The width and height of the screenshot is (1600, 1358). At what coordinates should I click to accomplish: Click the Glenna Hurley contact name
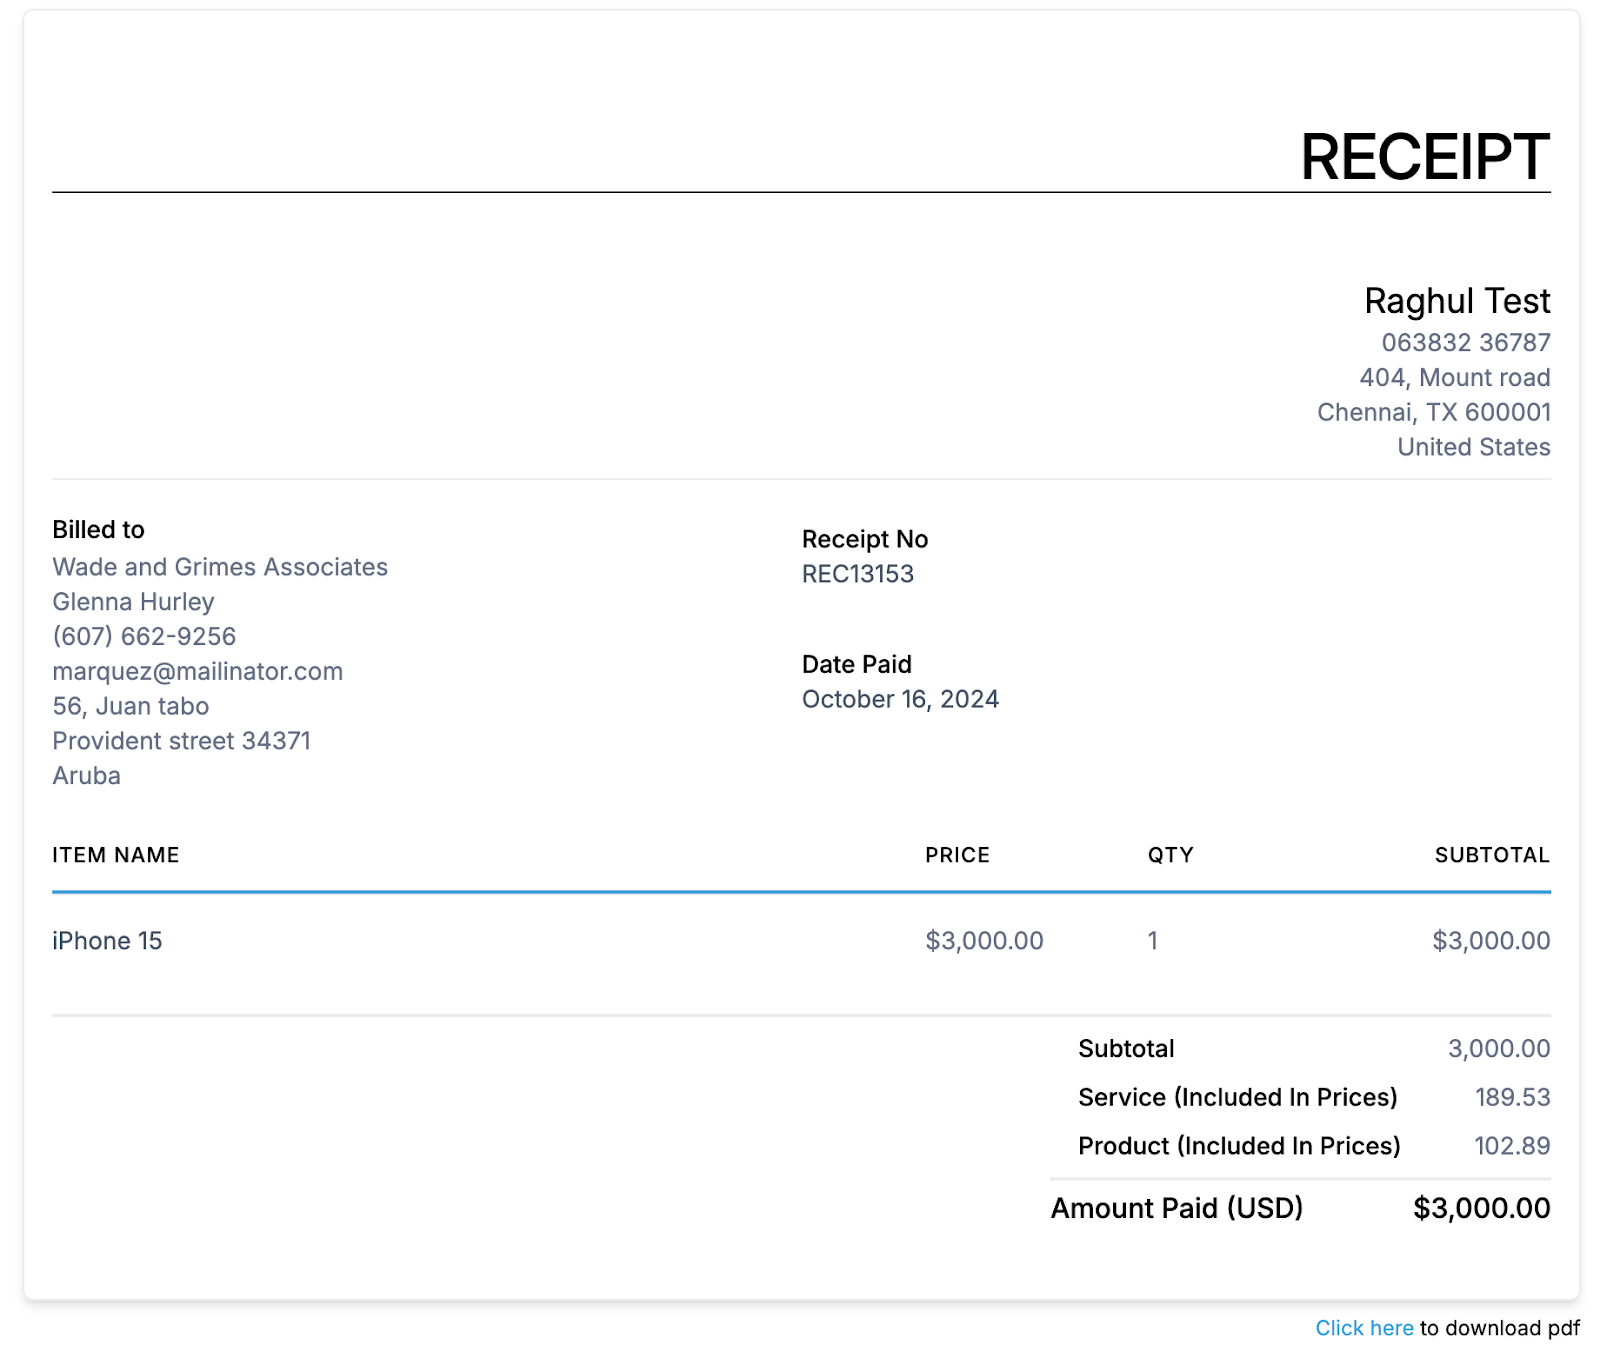click(133, 602)
